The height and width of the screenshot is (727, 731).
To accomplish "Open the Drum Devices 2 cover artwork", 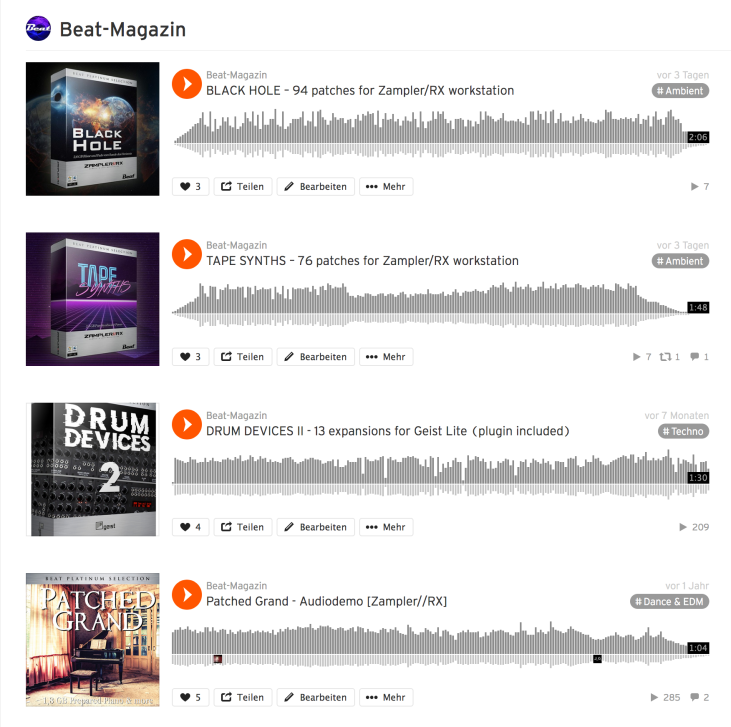I will click(92, 469).
